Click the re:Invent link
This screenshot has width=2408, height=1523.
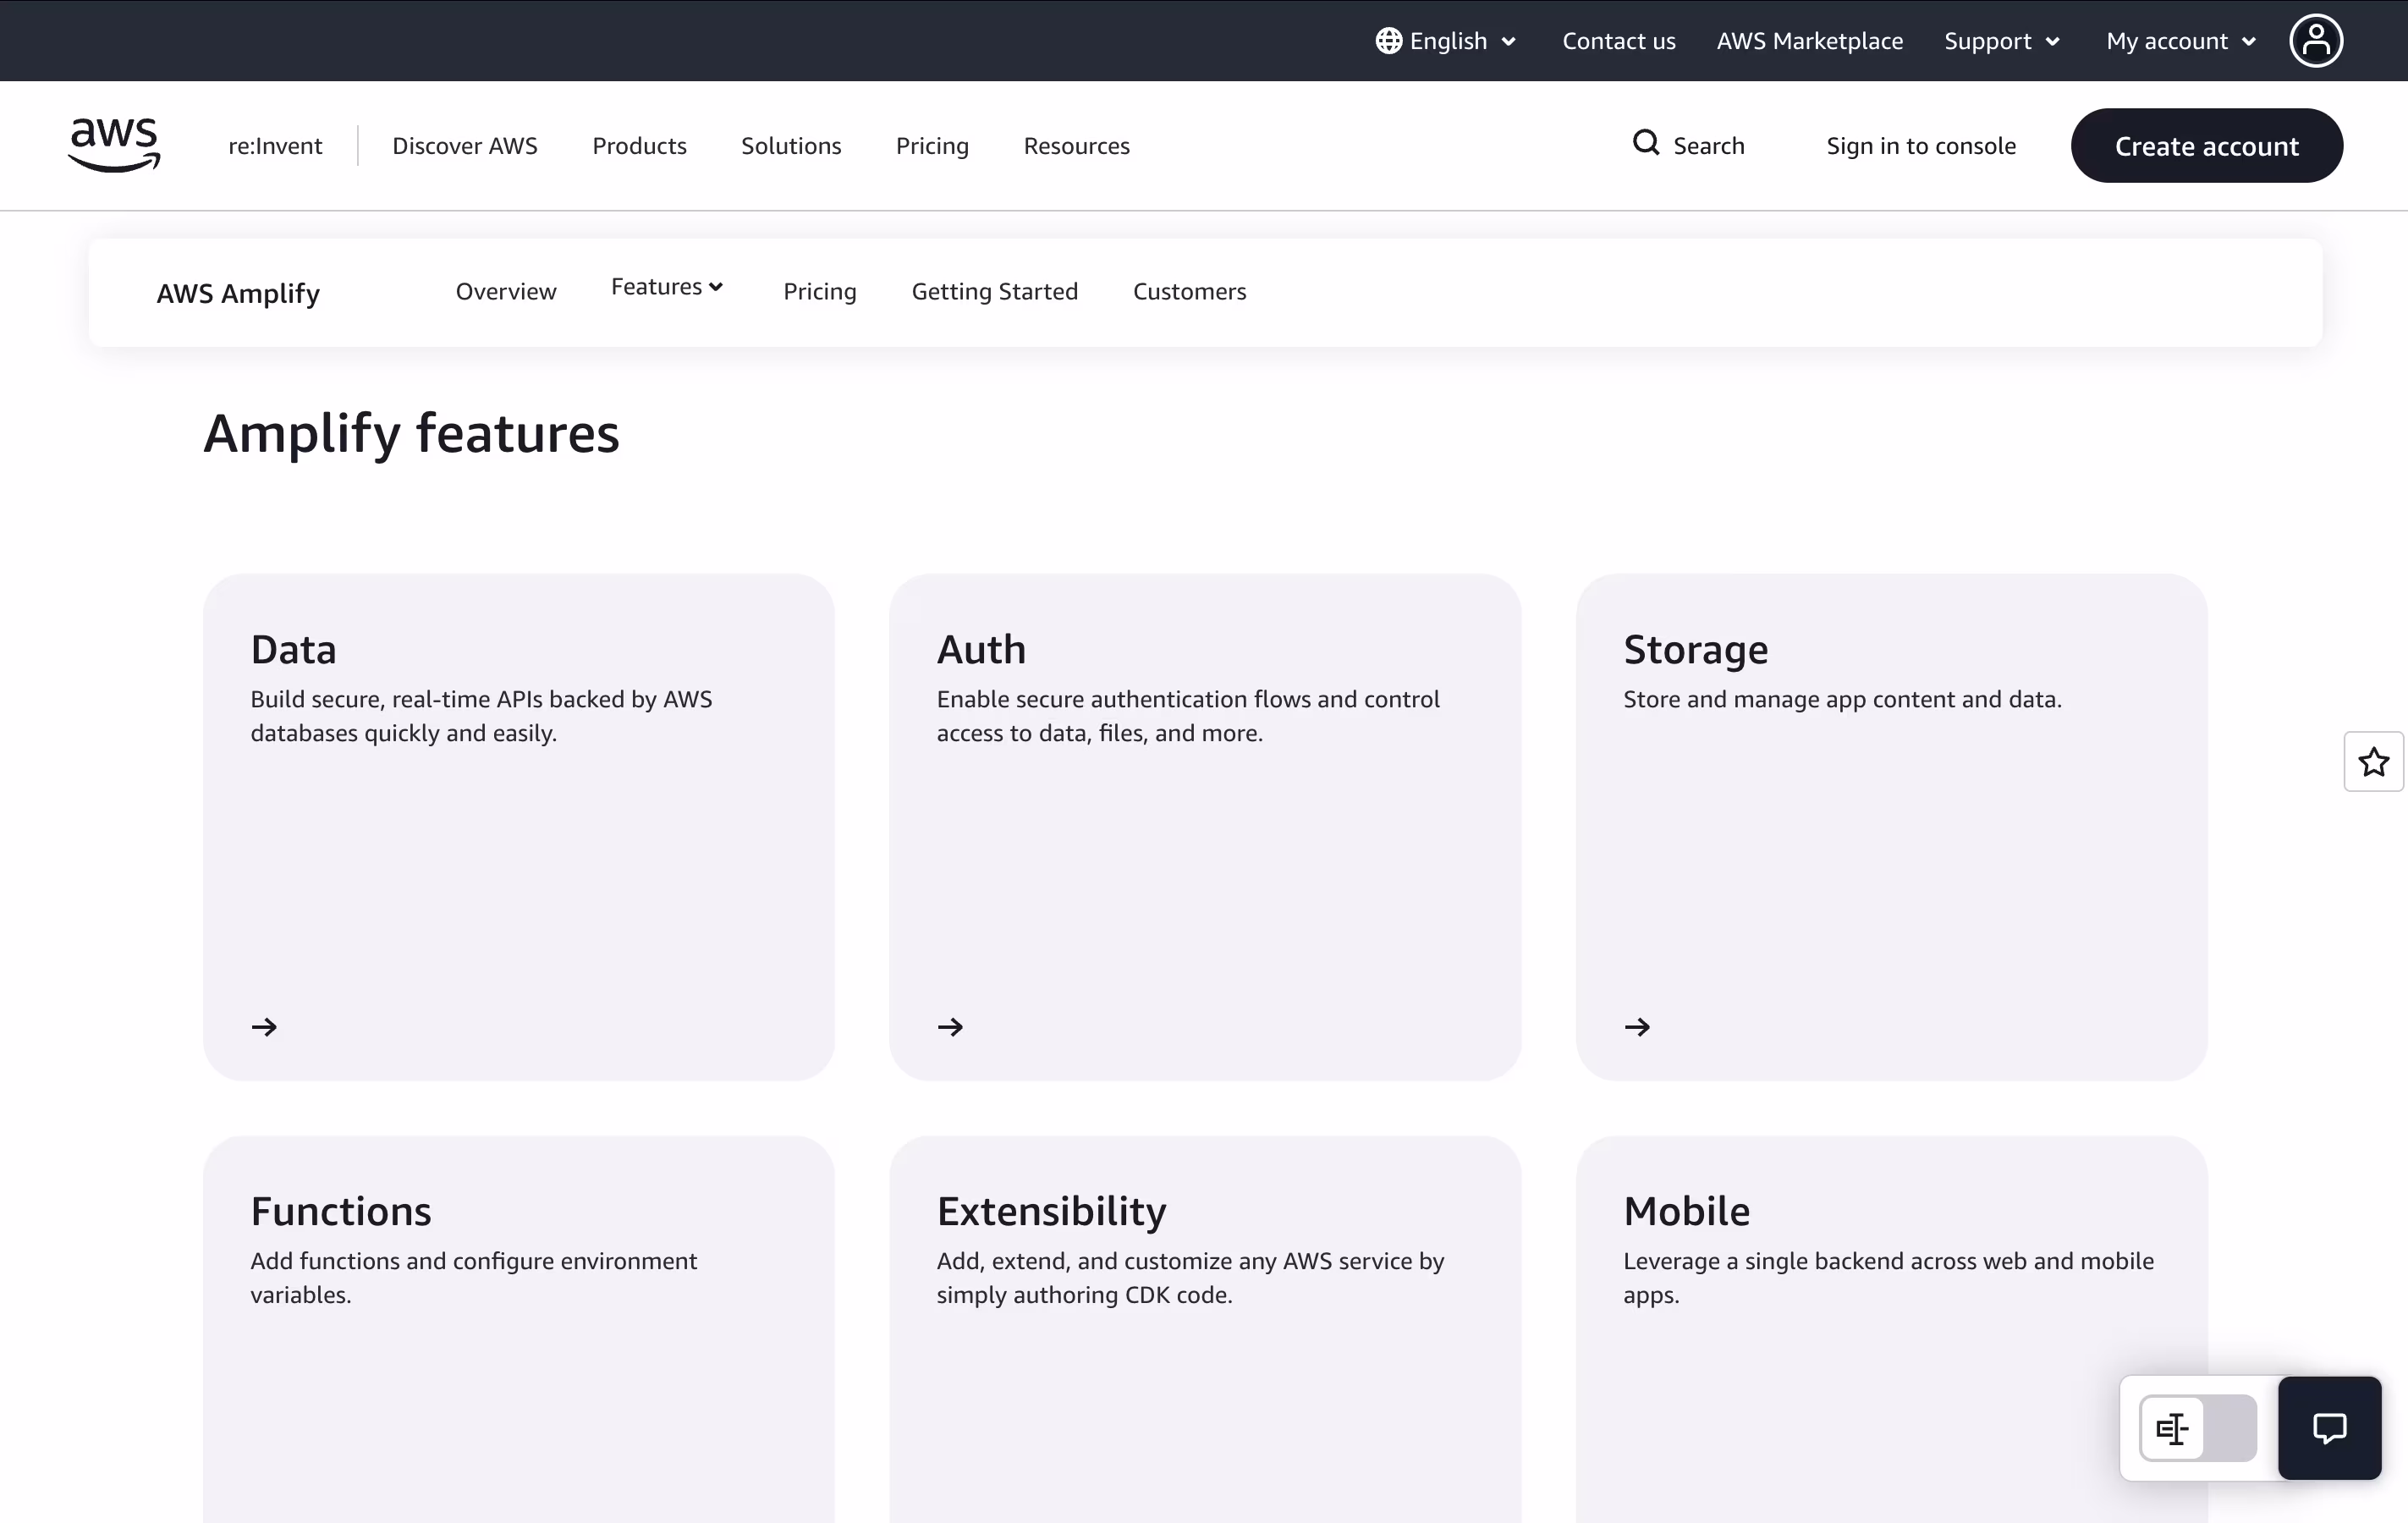275,146
